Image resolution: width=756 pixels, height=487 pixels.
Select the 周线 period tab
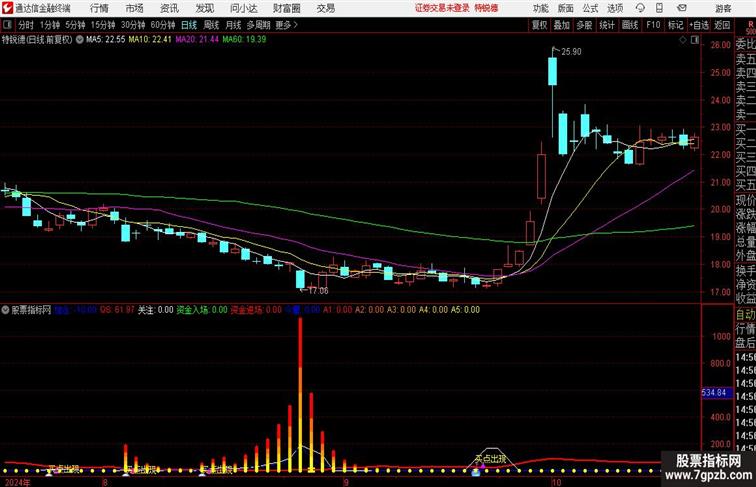pyautogui.click(x=211, y=25)
